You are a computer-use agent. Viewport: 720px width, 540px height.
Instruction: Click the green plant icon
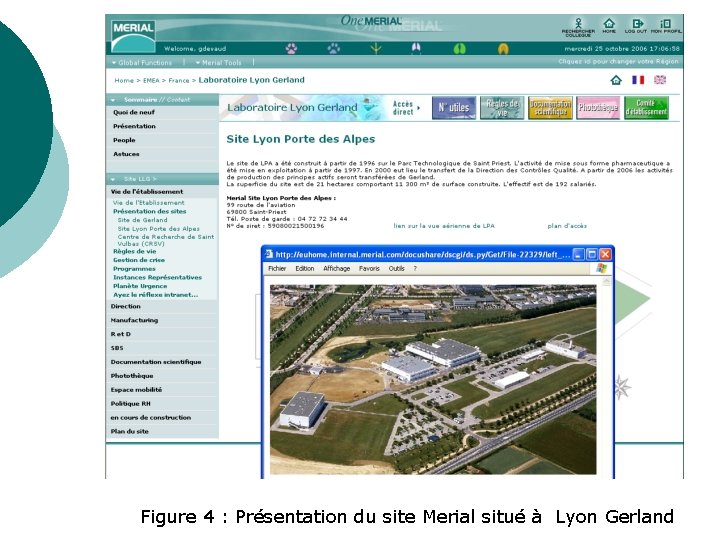376,48
